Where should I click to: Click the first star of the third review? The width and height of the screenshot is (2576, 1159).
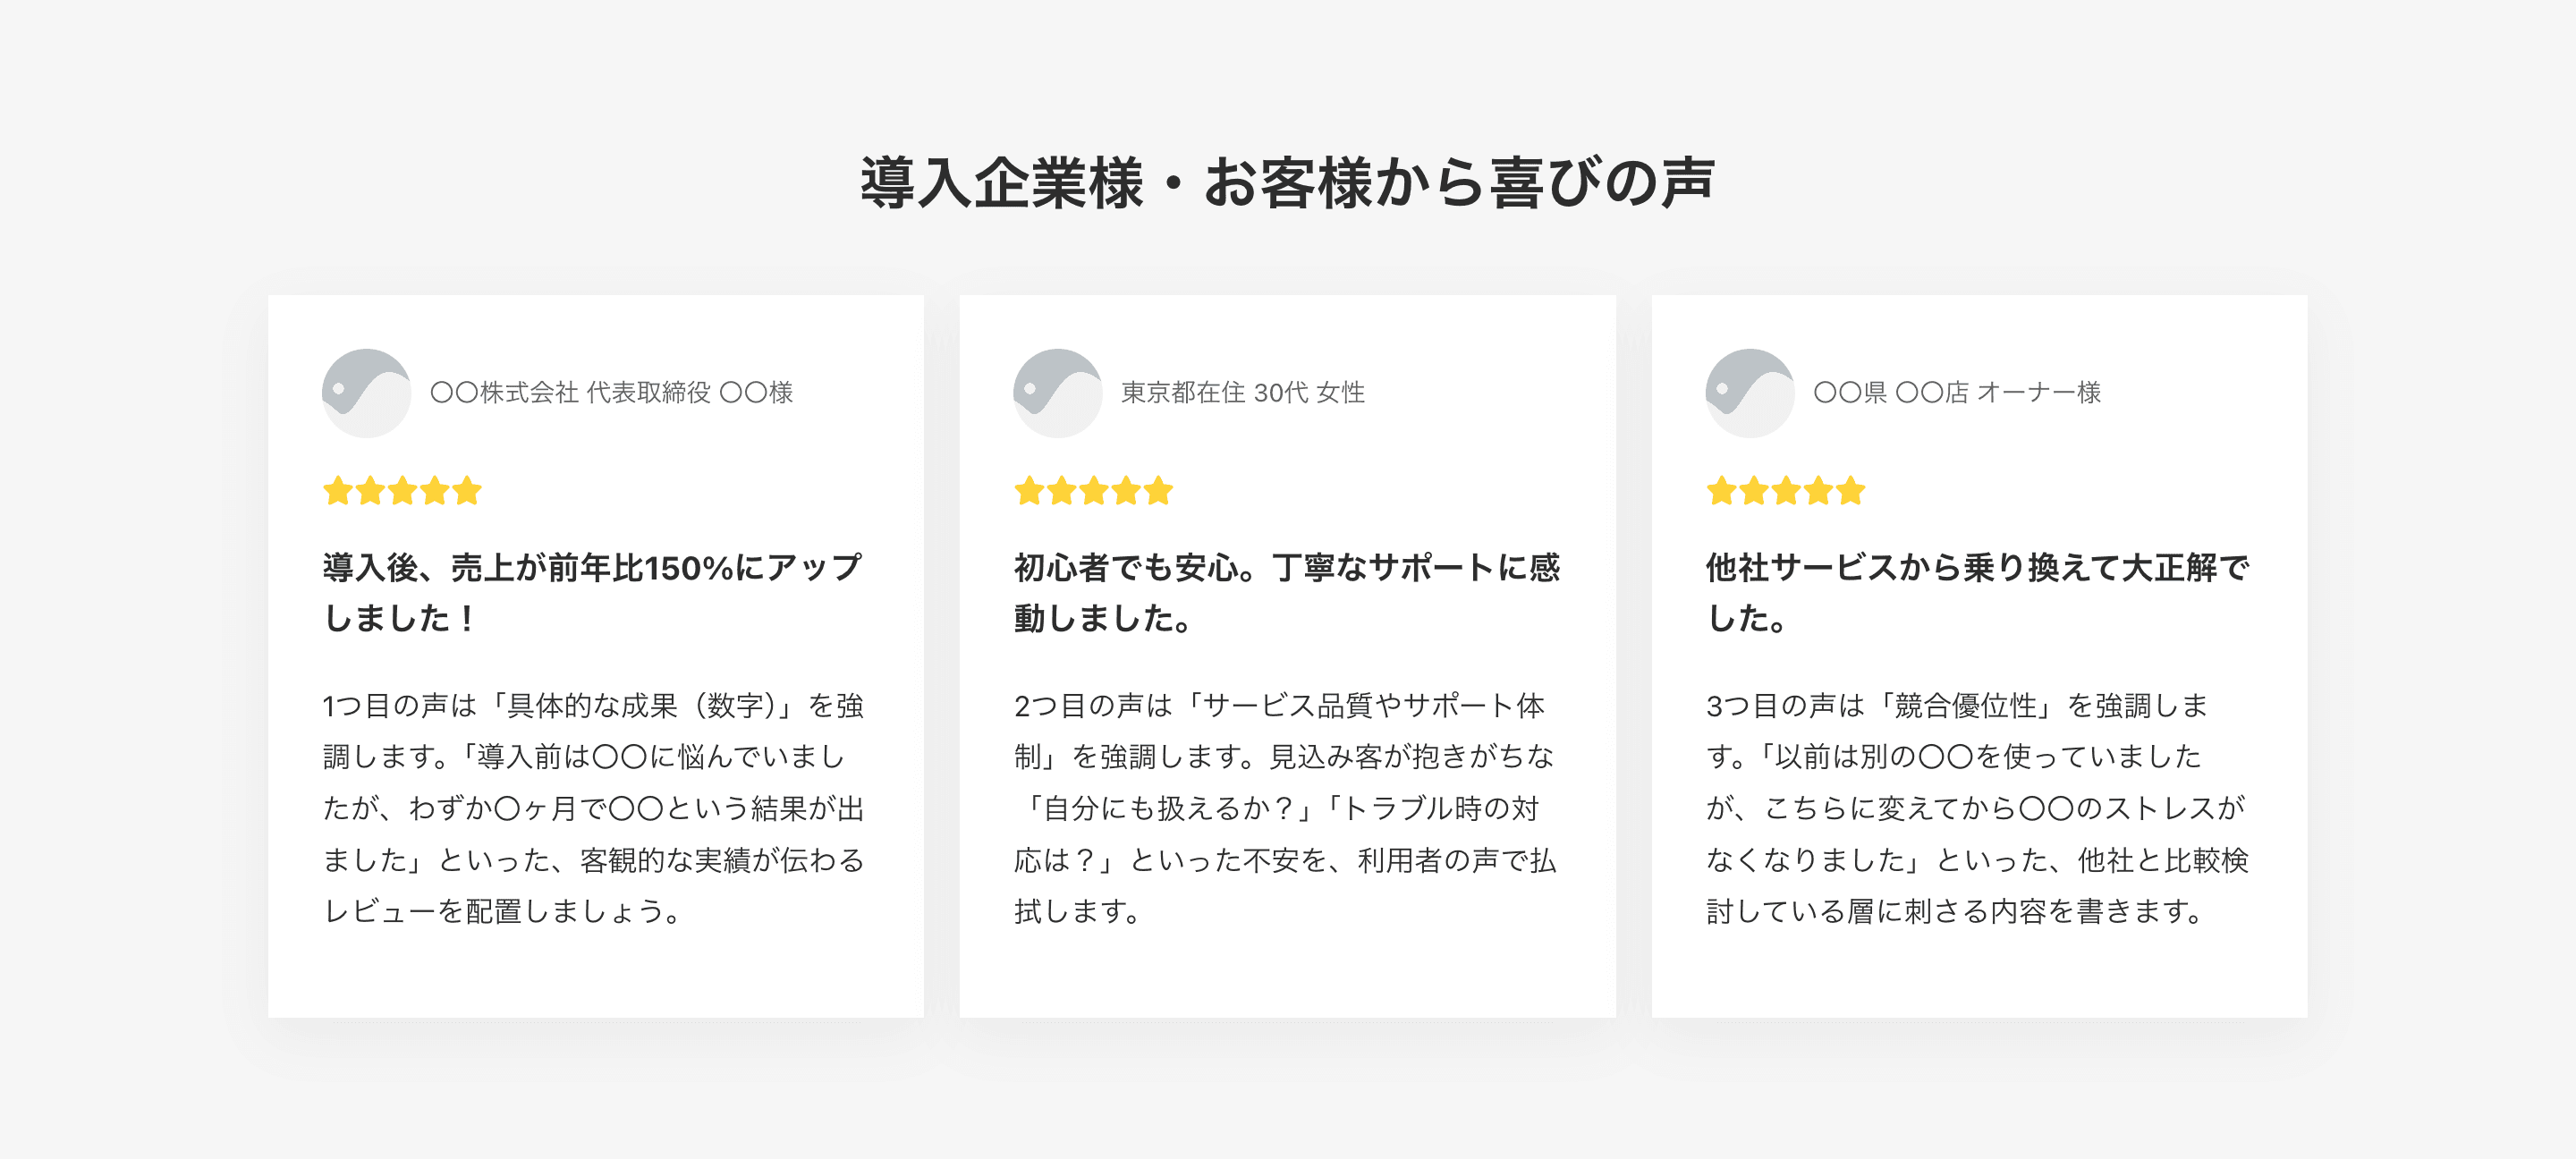[x=1721, y=491]
